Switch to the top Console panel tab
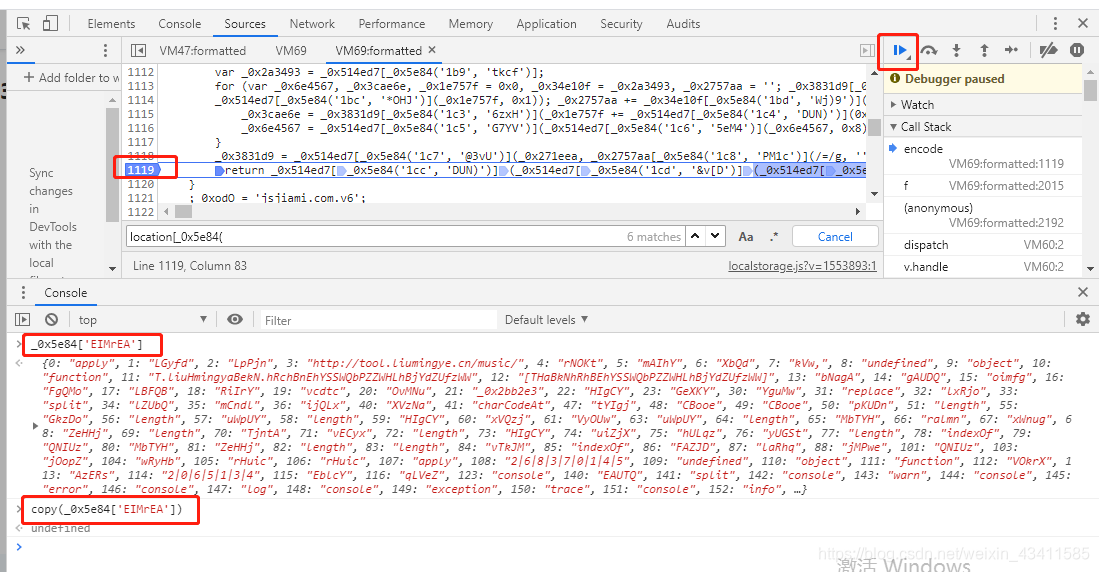The width and height of the screenshot is (1099, 572). pyautogui.click(x=179, y=24)
